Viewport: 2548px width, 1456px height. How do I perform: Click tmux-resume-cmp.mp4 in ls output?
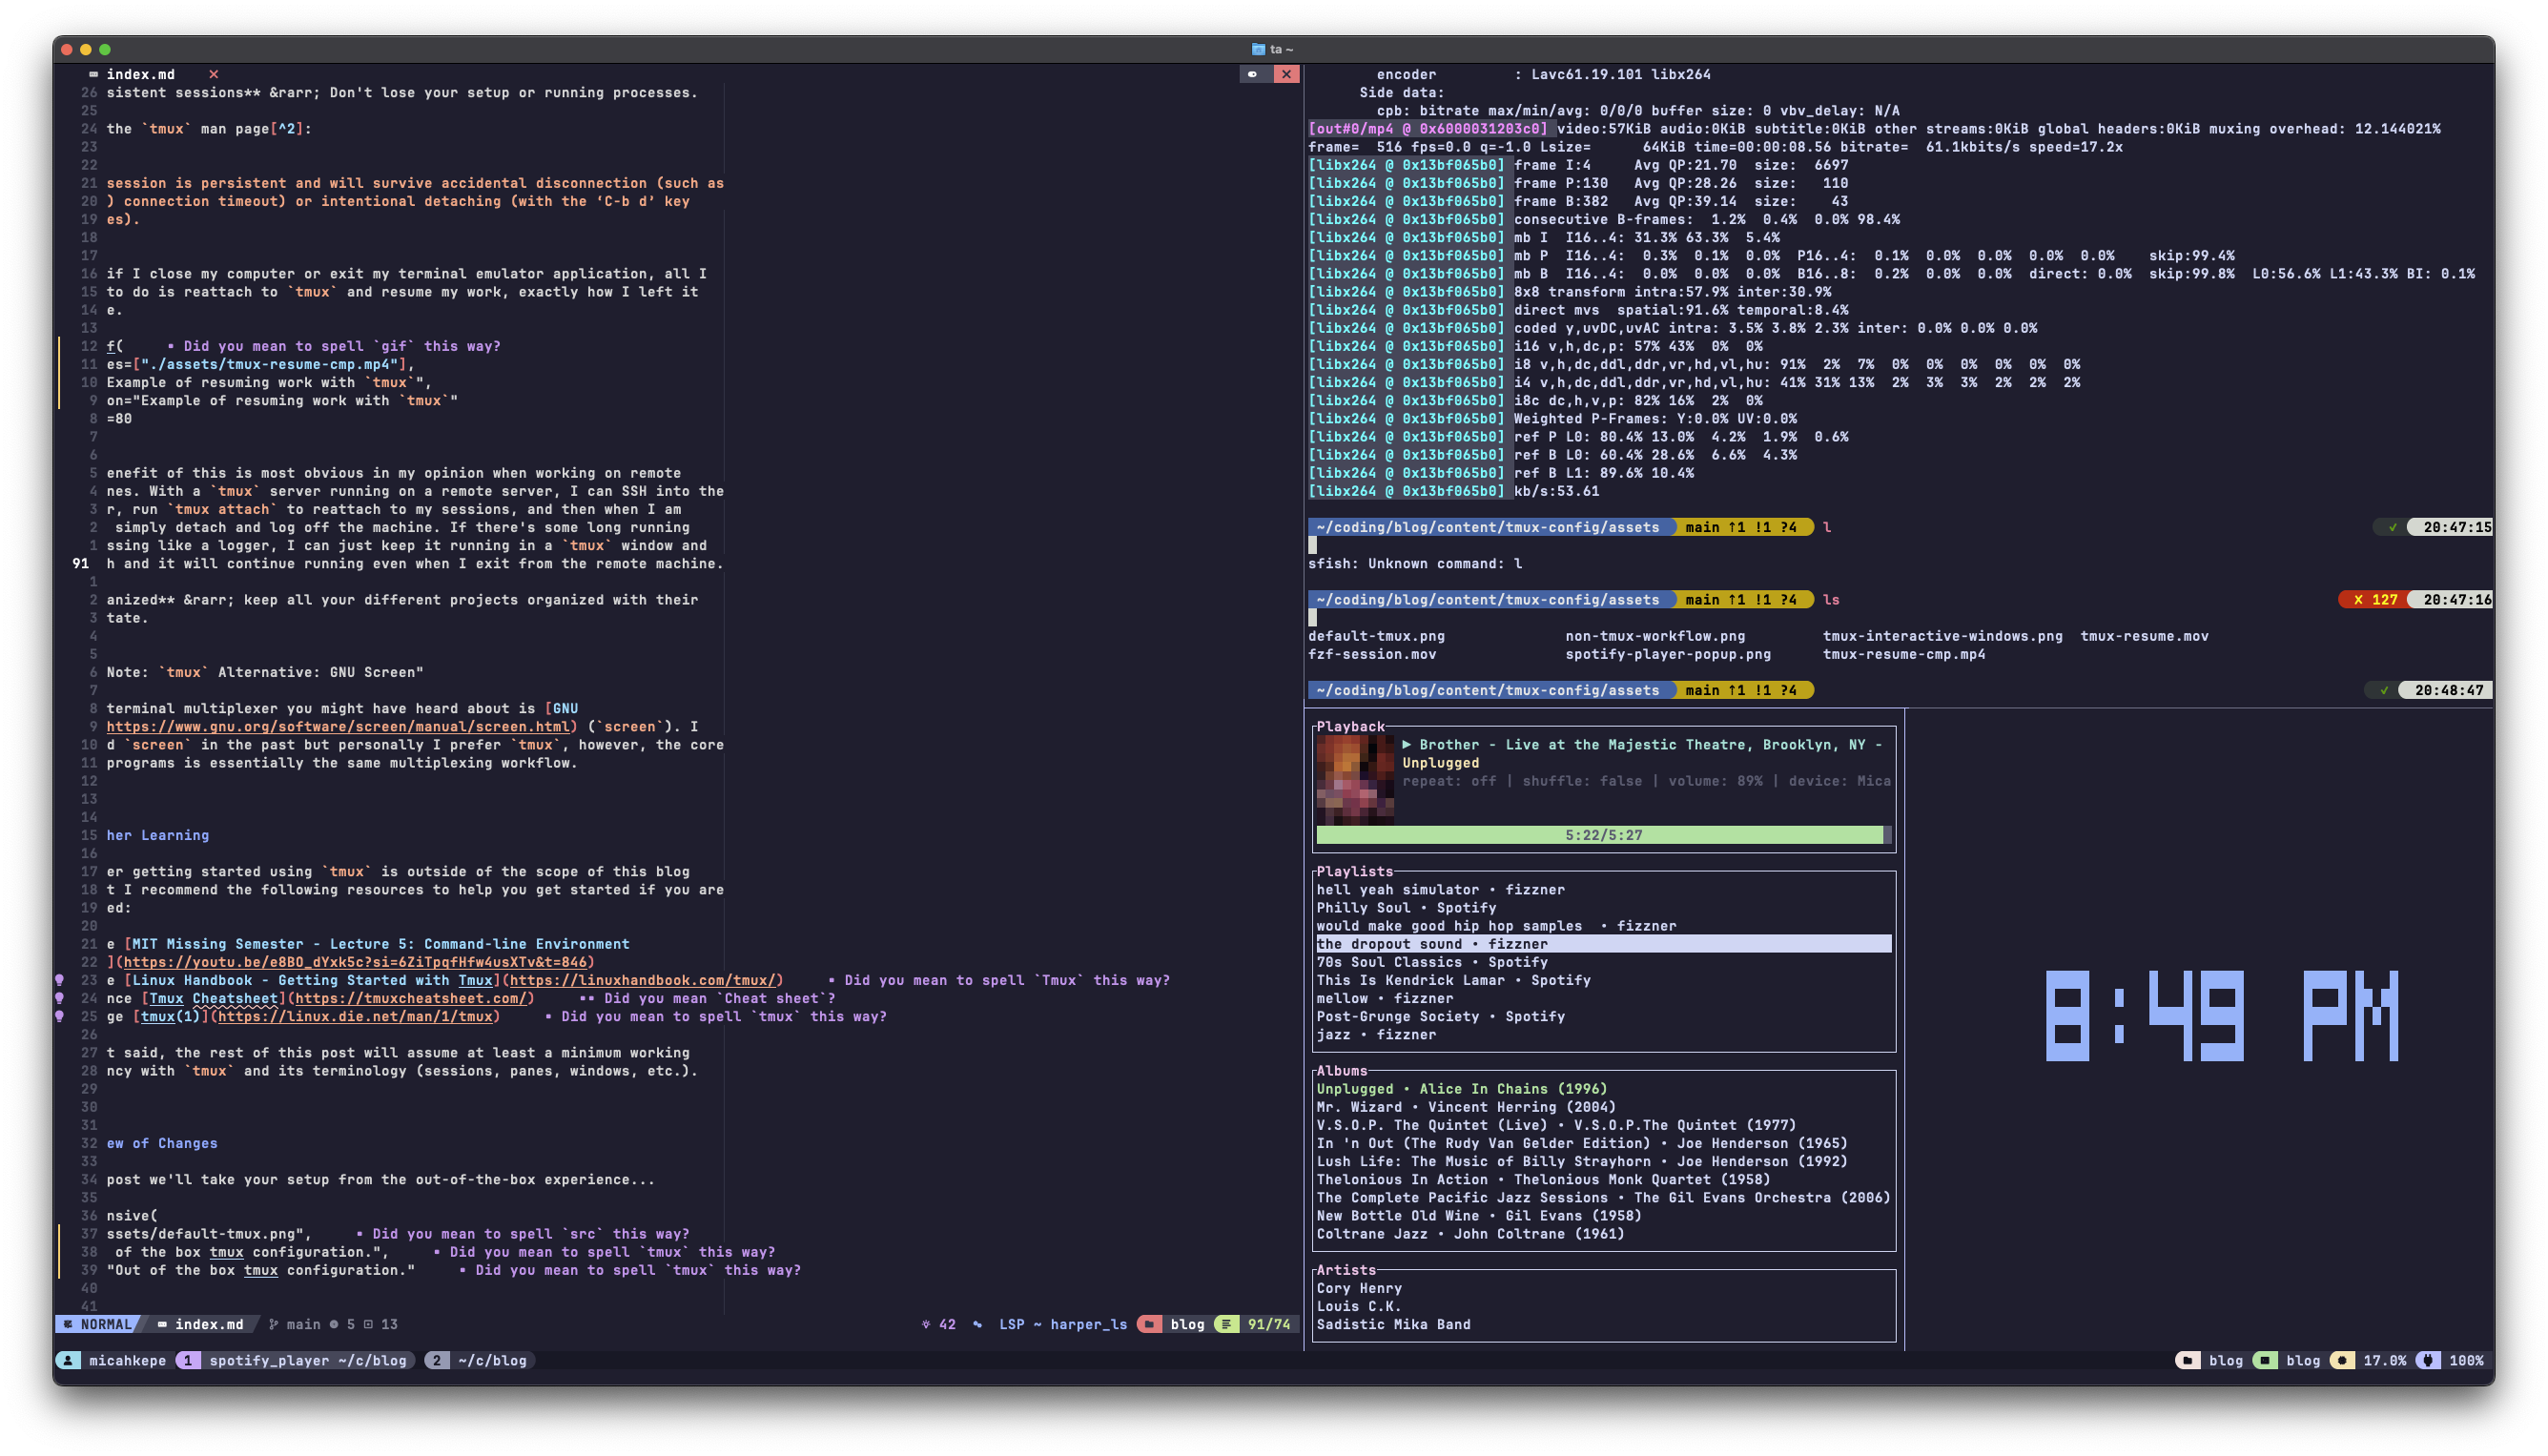pyautogui.click(x=1904, y=654)
